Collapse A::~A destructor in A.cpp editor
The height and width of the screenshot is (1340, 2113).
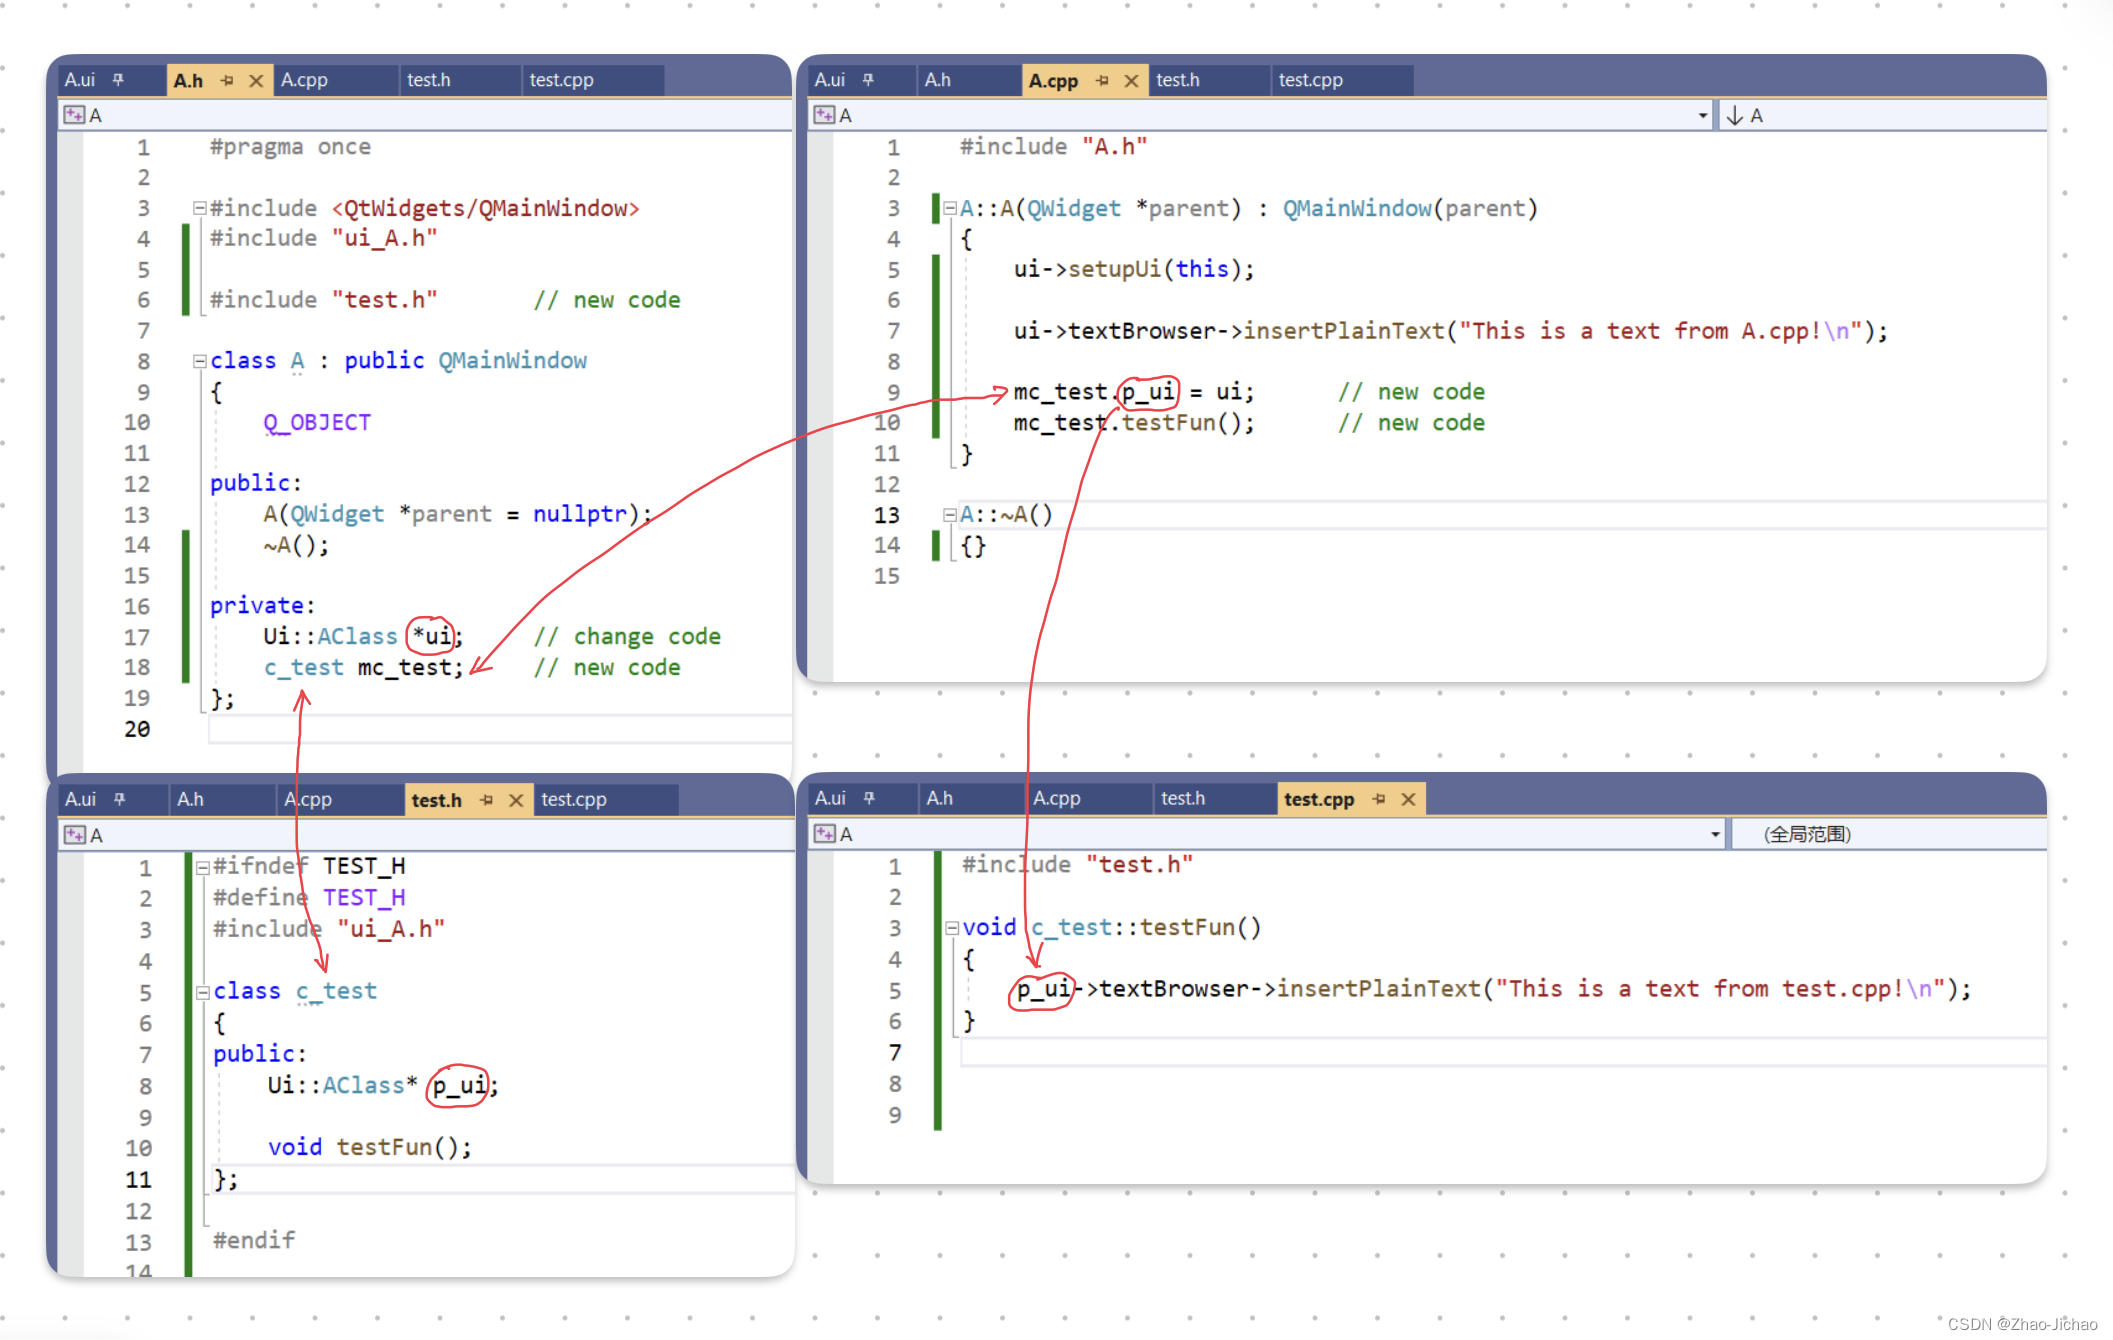(x=950, y=515)
